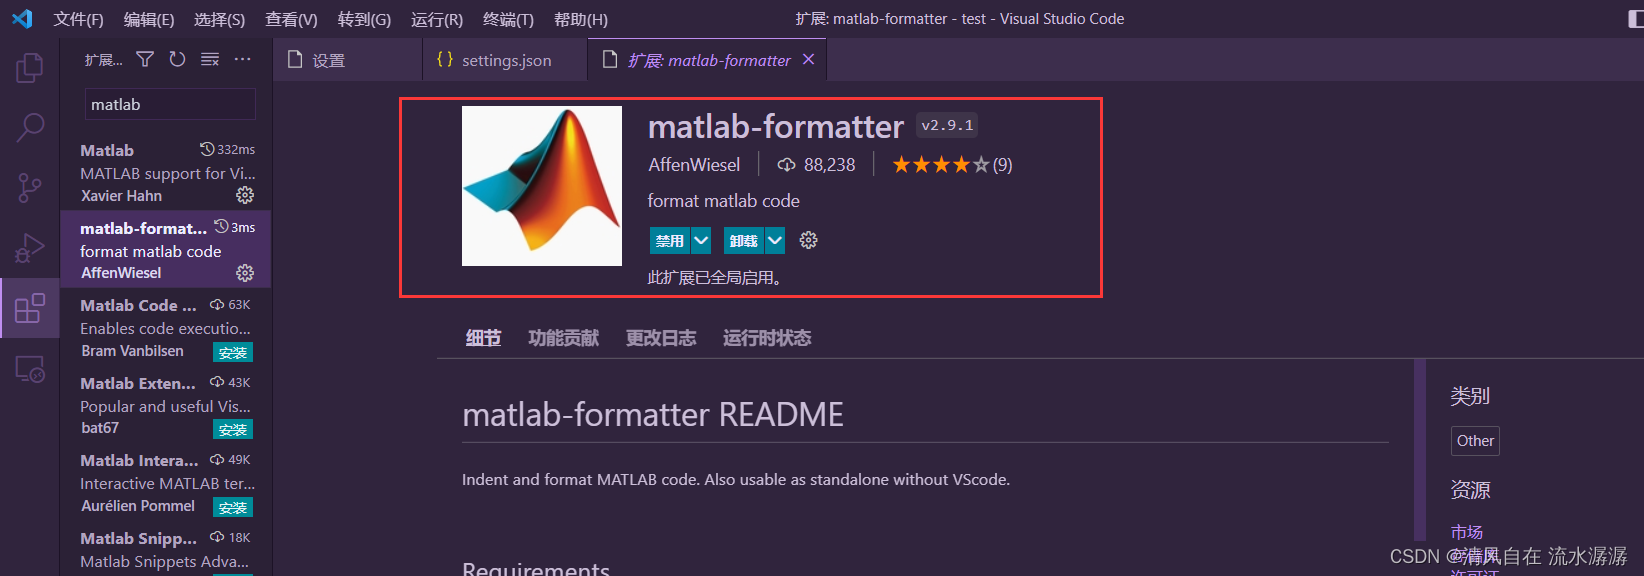Image resolution: width=1644 pixels, height=576 pixels.
Task: Clear extension search results icon
Action: [x=210, y=60]
